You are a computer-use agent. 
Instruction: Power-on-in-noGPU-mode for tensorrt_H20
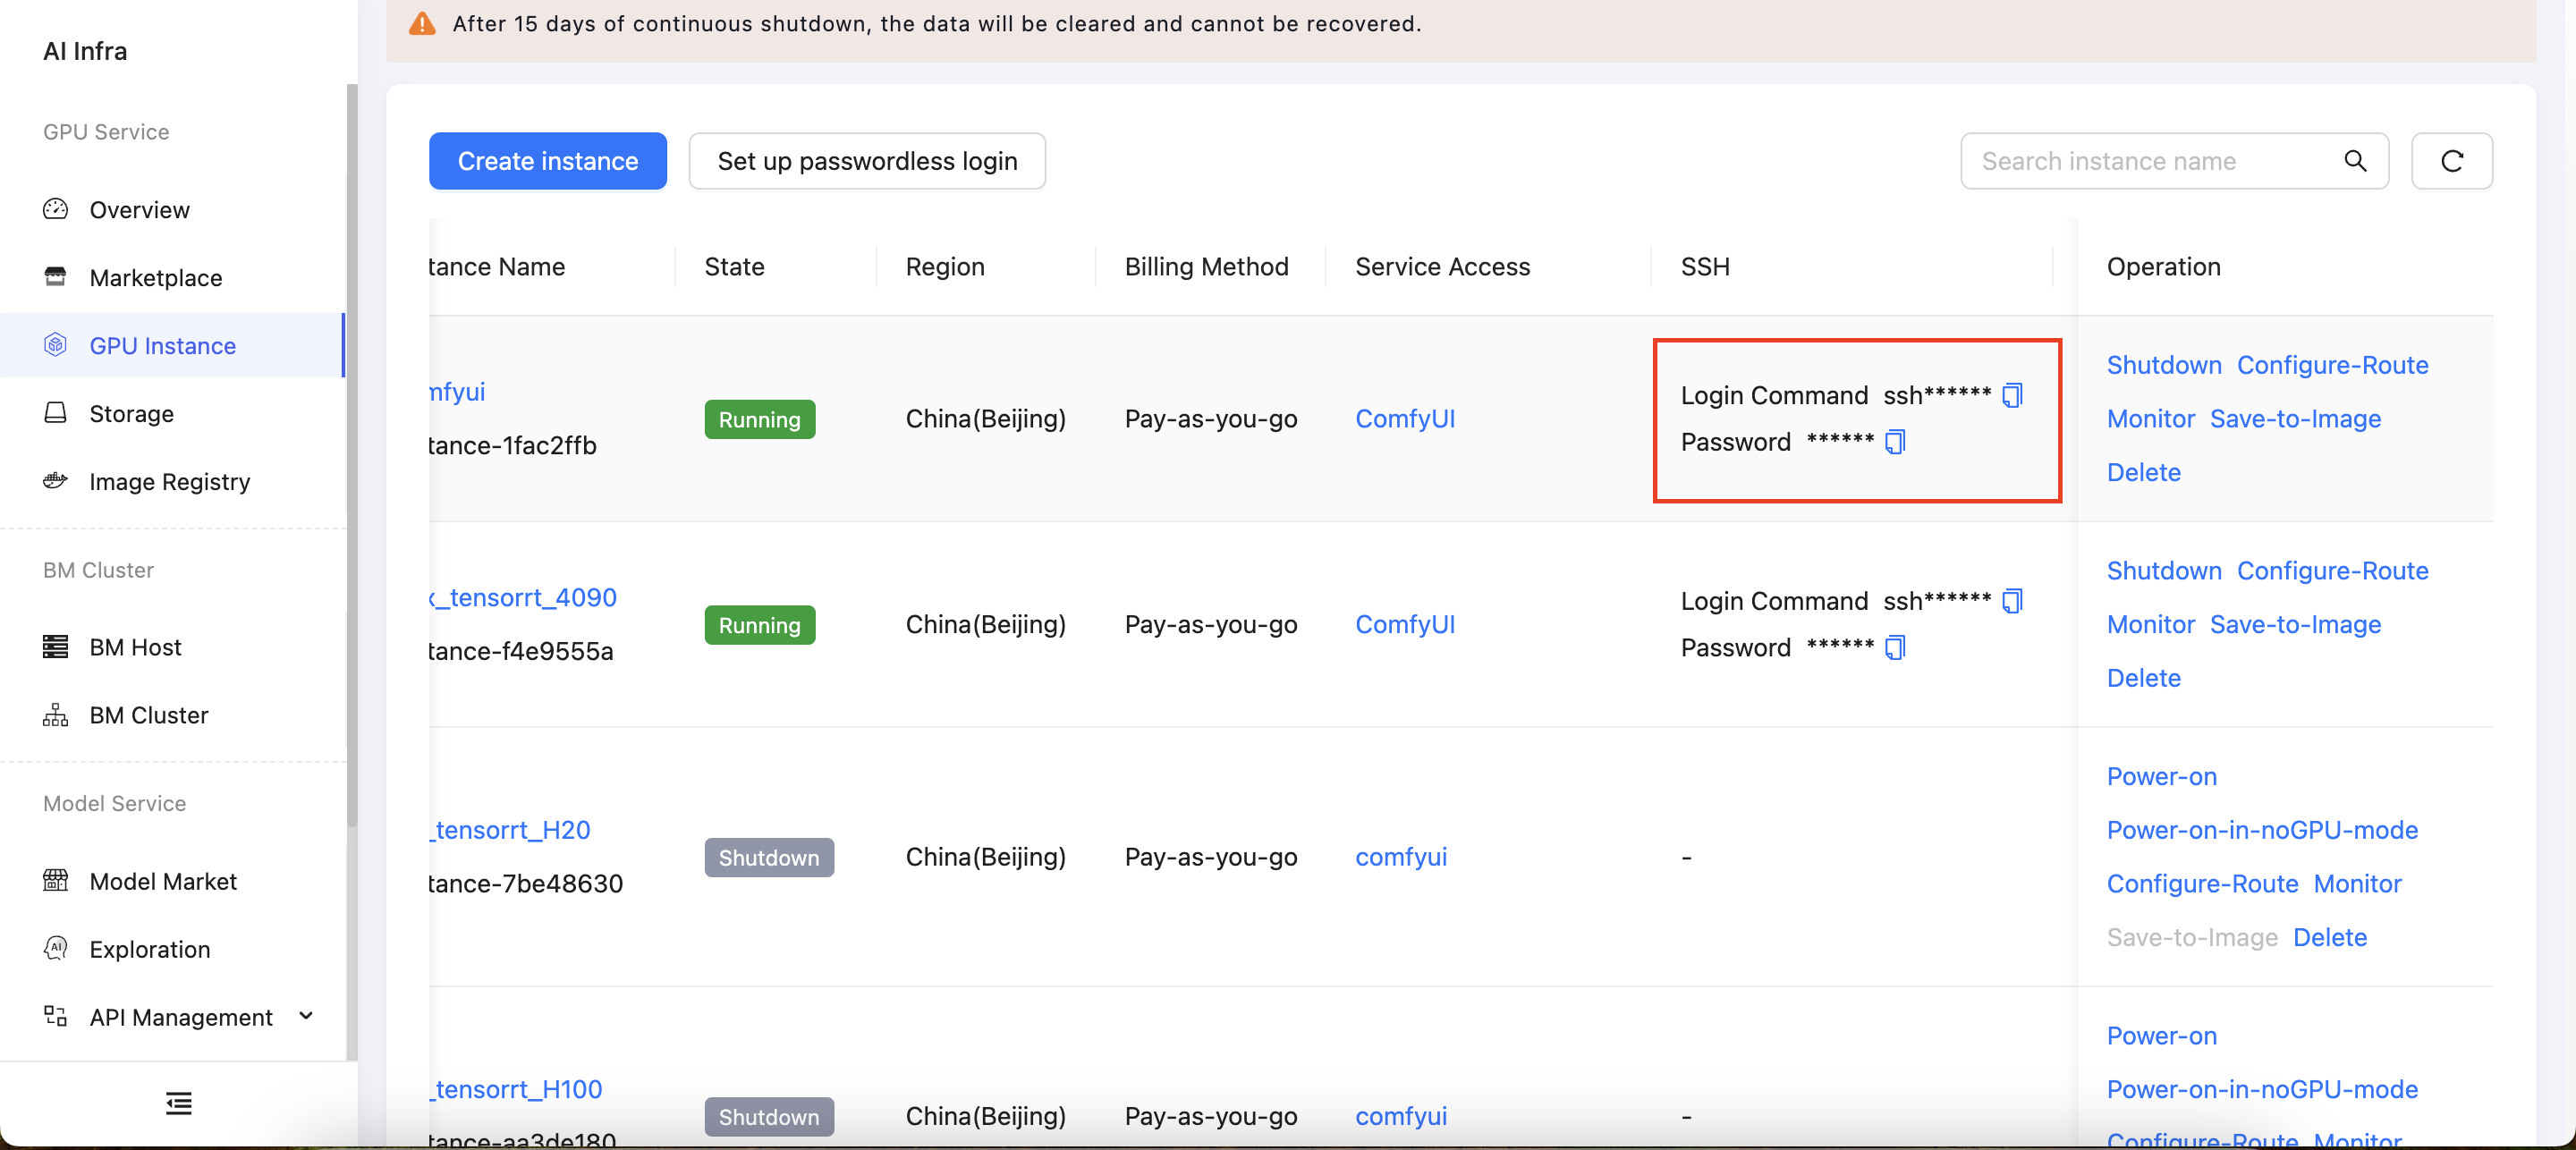(x=2262, y=831)
